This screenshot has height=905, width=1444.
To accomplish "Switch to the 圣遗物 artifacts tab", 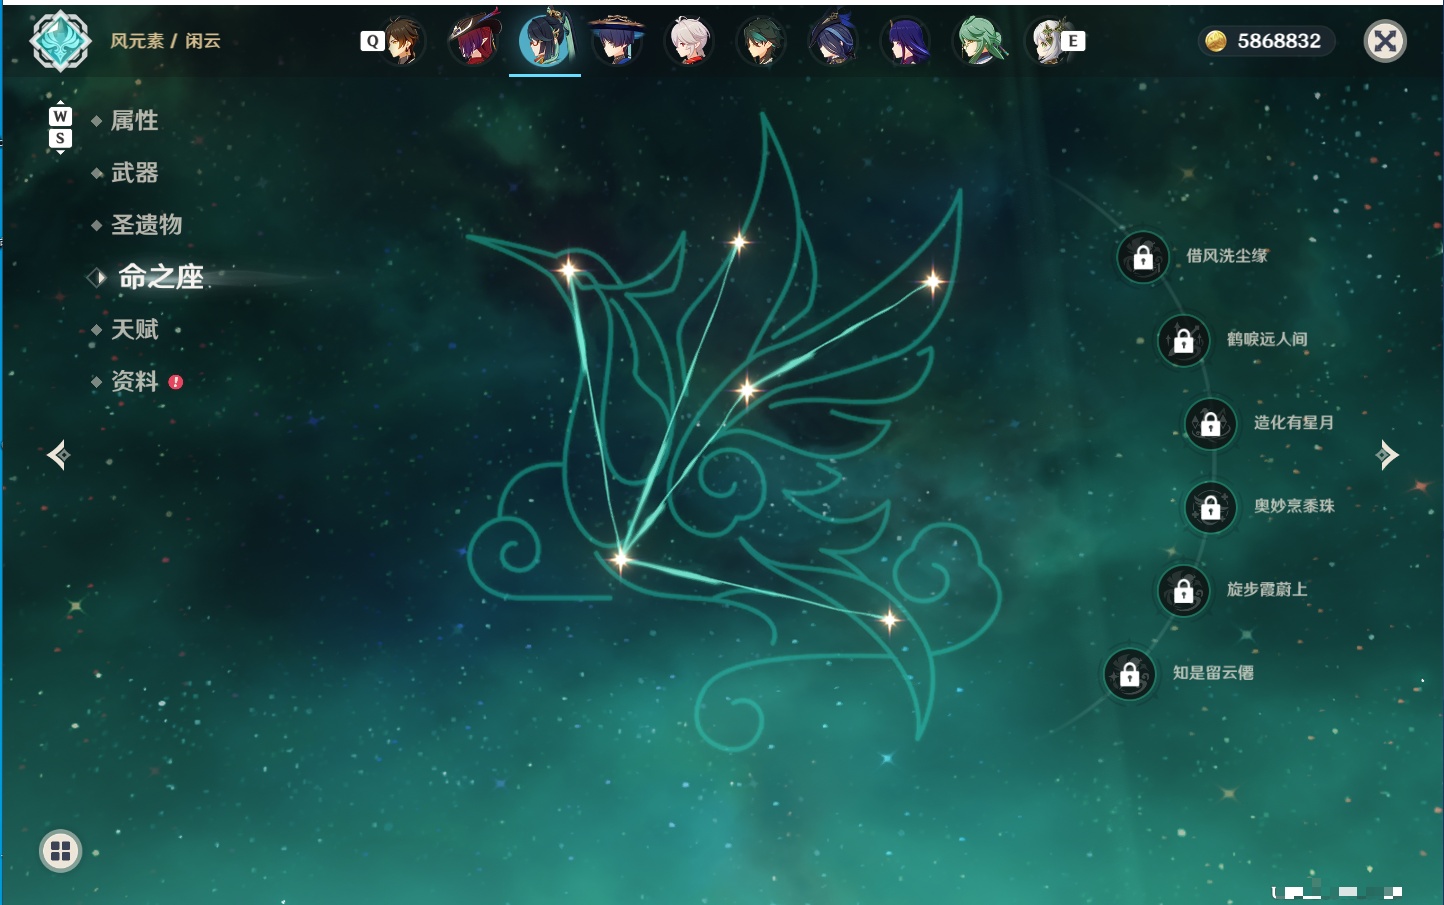I will pos(146,225).
